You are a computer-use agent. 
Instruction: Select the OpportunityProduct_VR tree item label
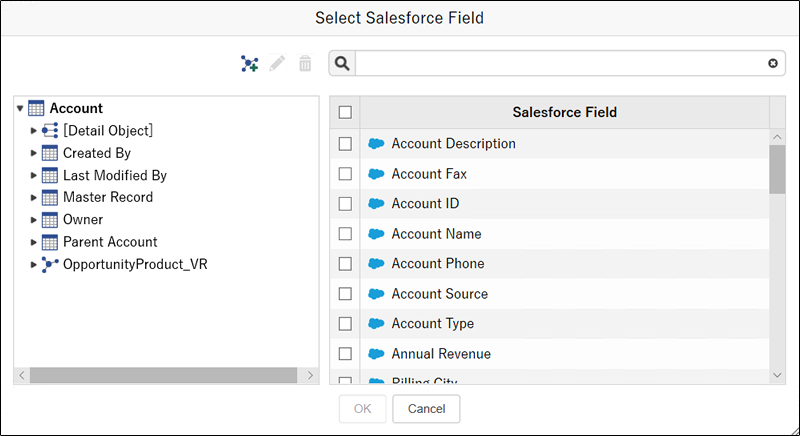(135, 265)
